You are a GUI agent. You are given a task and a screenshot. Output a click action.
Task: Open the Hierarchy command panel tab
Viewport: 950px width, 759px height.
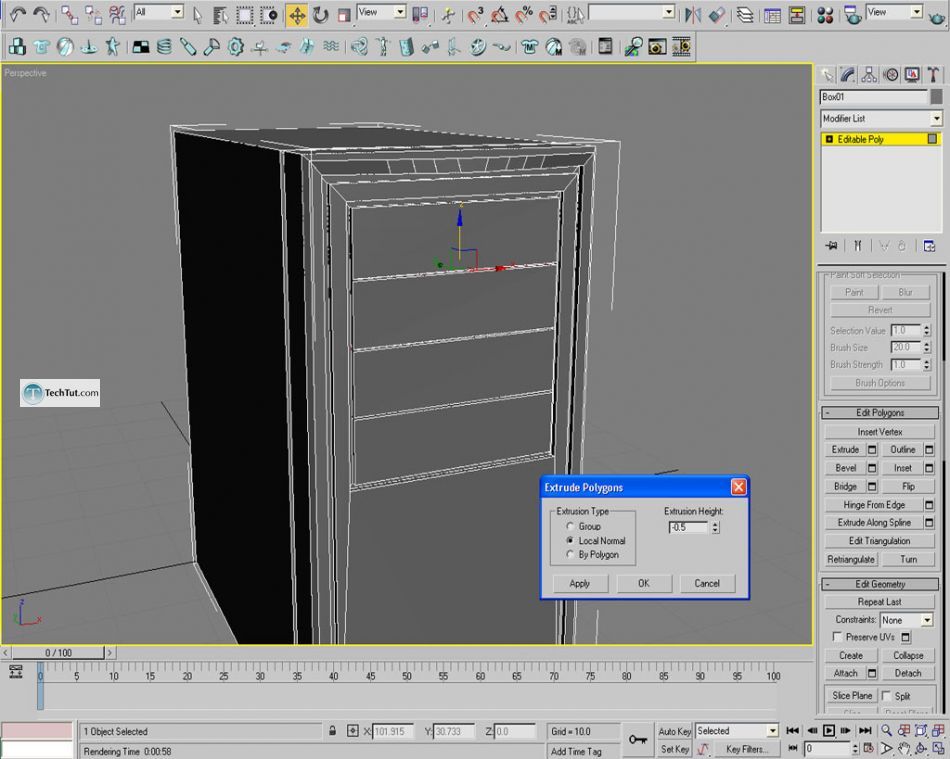[869, 74]
